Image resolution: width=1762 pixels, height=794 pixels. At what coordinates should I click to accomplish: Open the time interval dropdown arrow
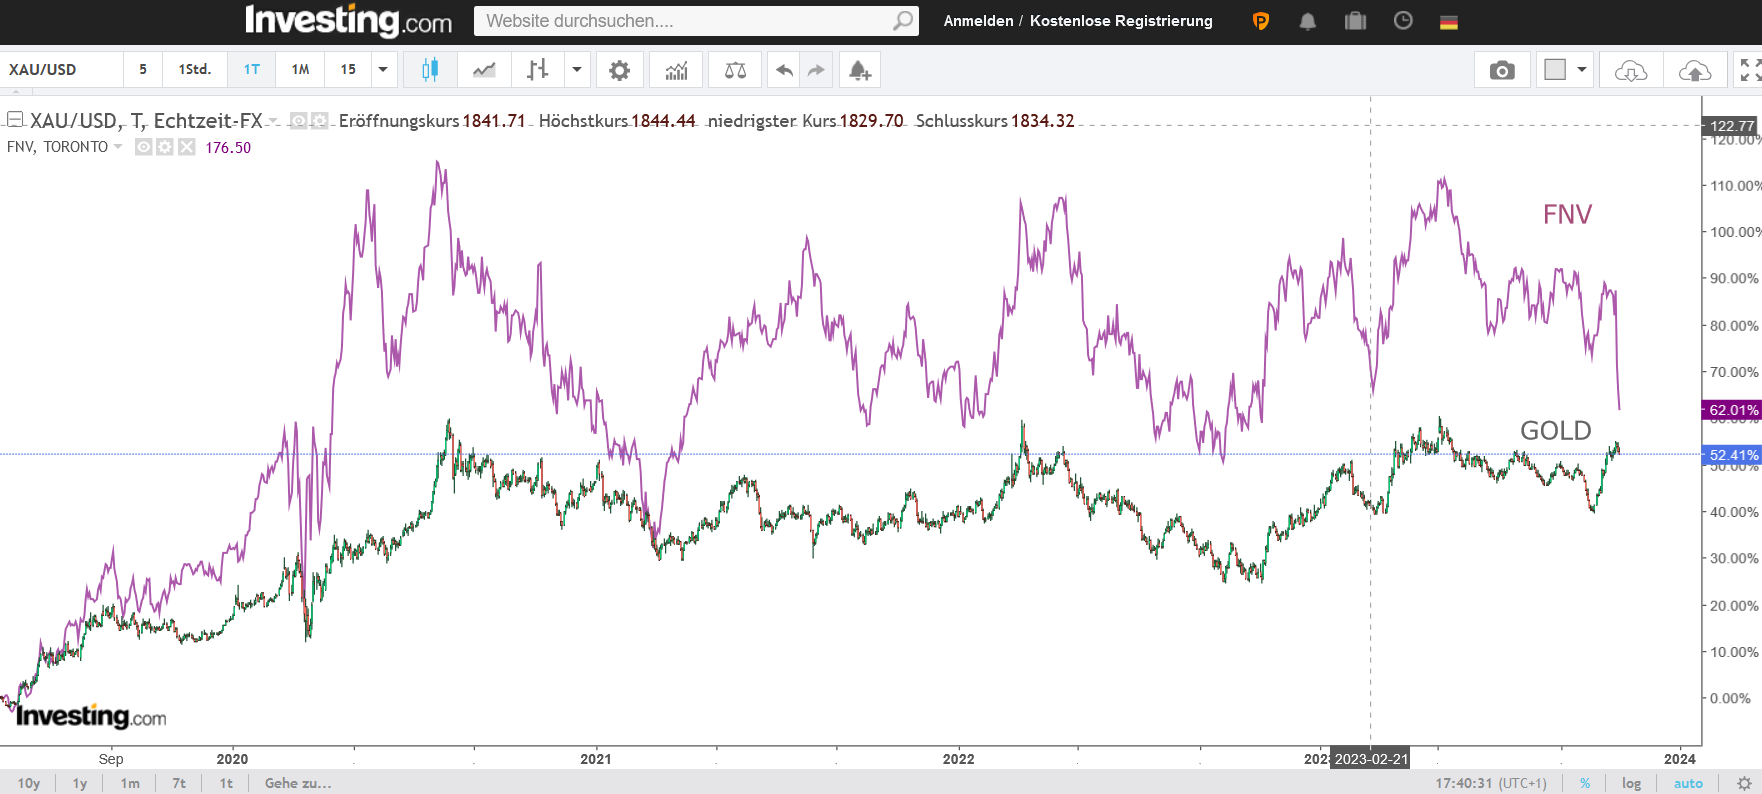[383, 70]
